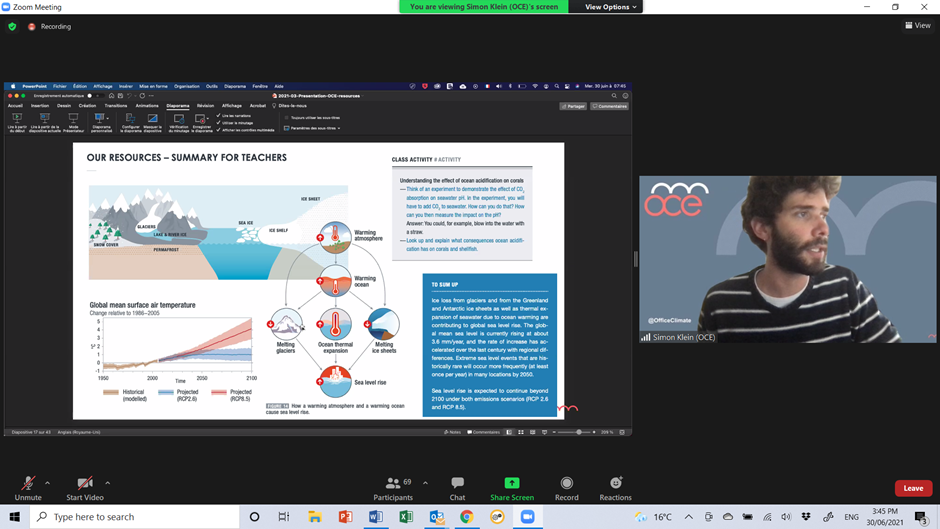Click the Unmute microphone icon
This screenshot has width=940, height=529.
[x=28, y=484]
